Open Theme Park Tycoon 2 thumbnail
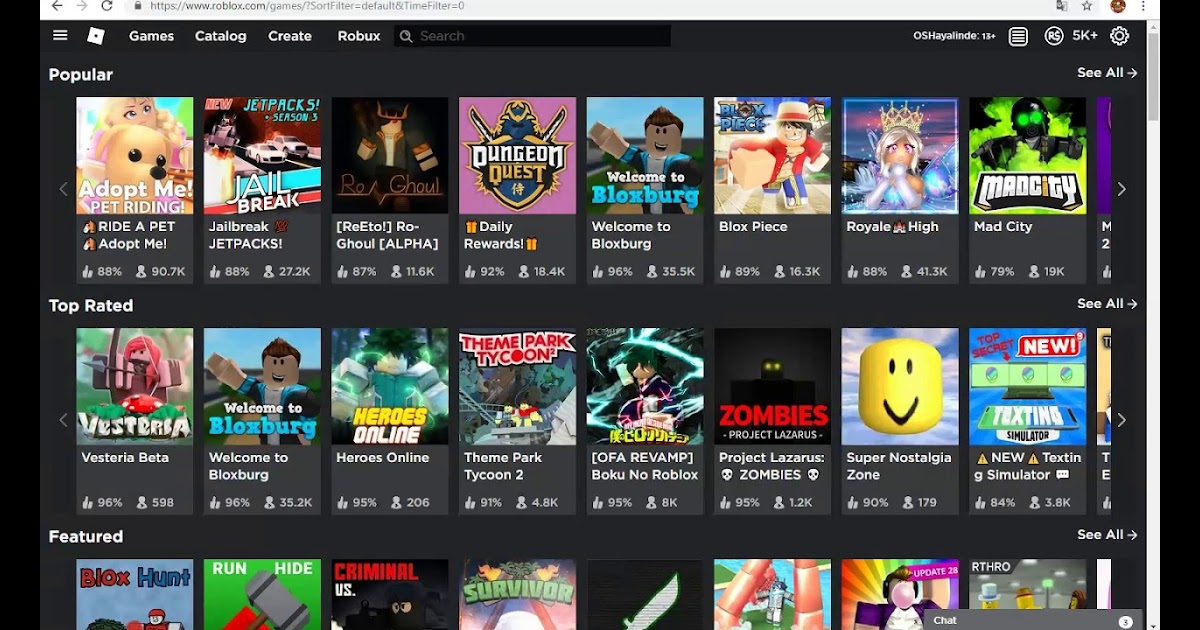The width and height of the screenshot is (1200, 630). point(517,386)
